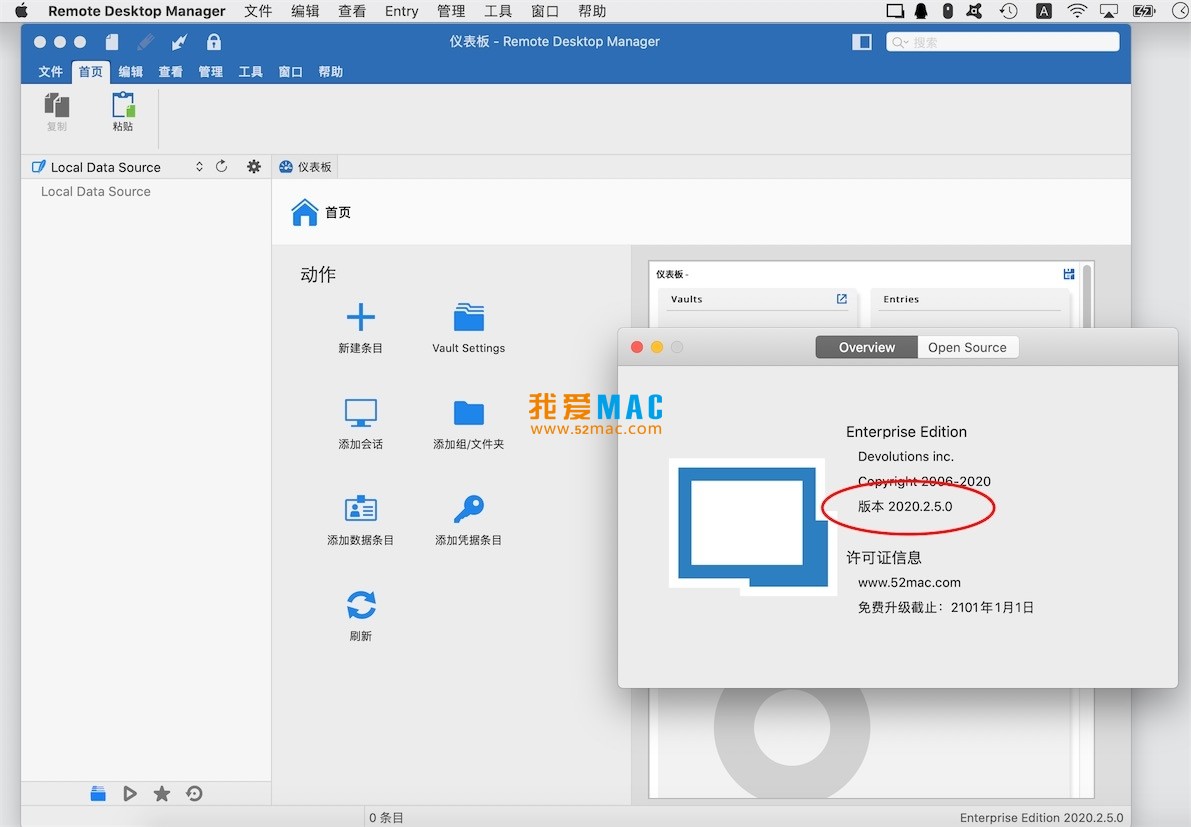The height and width of the screenshot is (827, 1191).
Task: Click the 添加会话 monitor icon
Action: tap(360, 413)
